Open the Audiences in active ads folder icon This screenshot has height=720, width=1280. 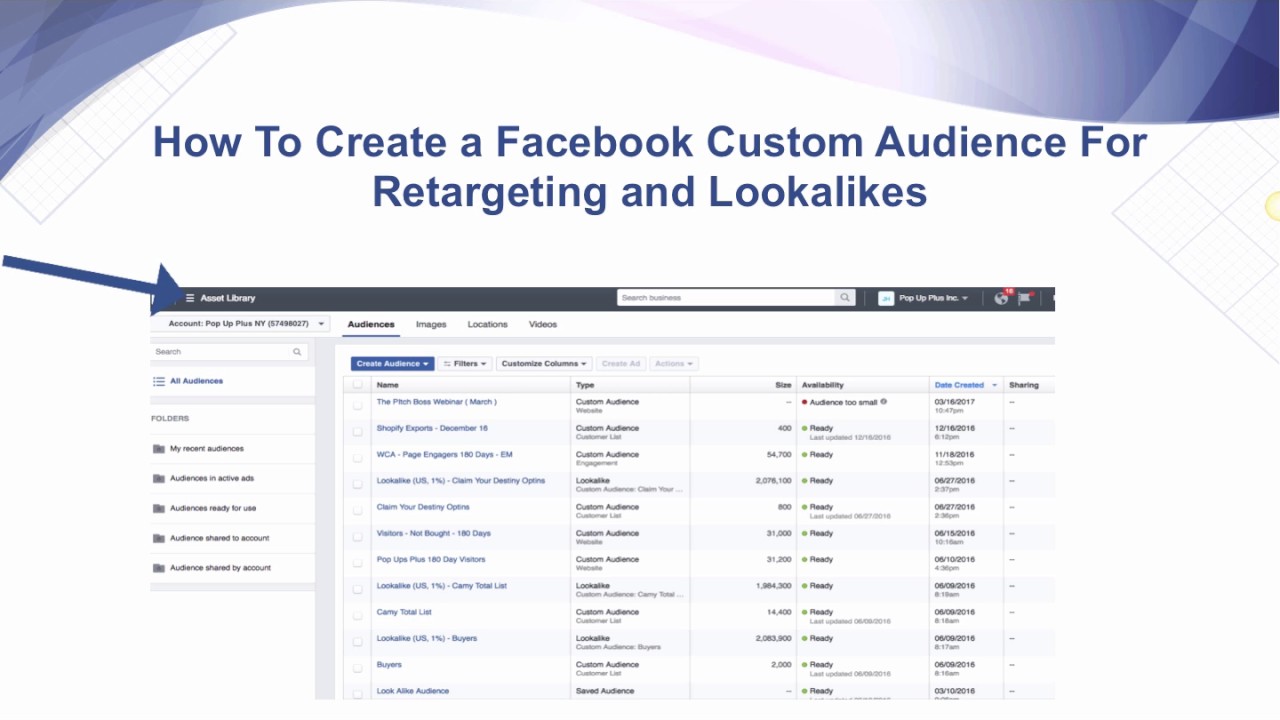pyautogui.click(x=158, y=478)
